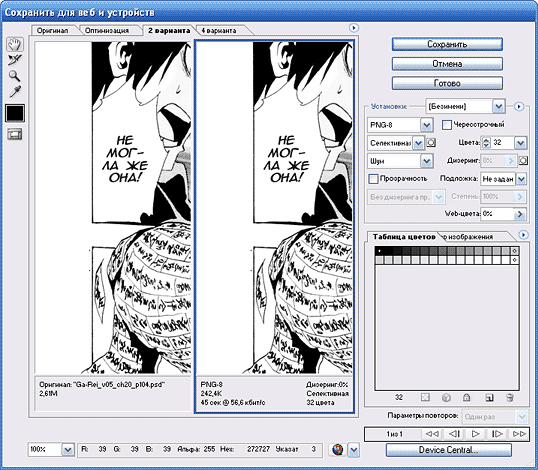Image resolution: width=538 pixels, height=470 pixels.
Task: Select the Slice Select tool
Action: pos(15,60)
